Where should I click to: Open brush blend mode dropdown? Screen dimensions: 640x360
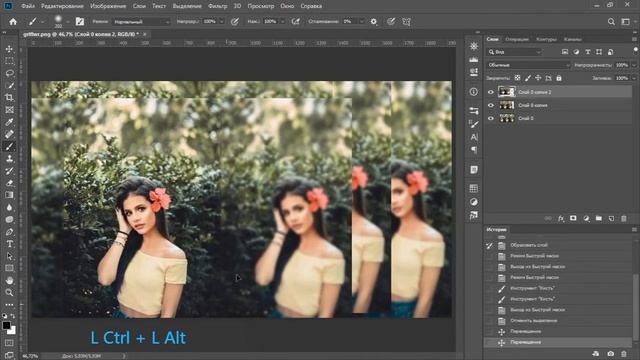[141, 22]
